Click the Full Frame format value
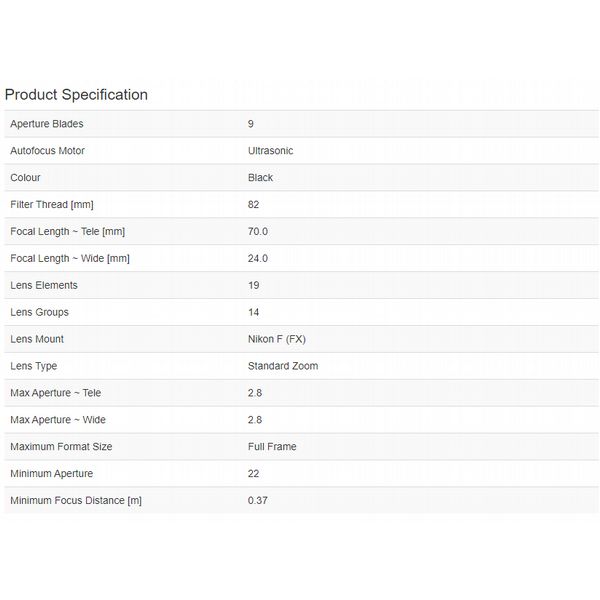This screenshot has width=600, height=600. tap(272, 447)
